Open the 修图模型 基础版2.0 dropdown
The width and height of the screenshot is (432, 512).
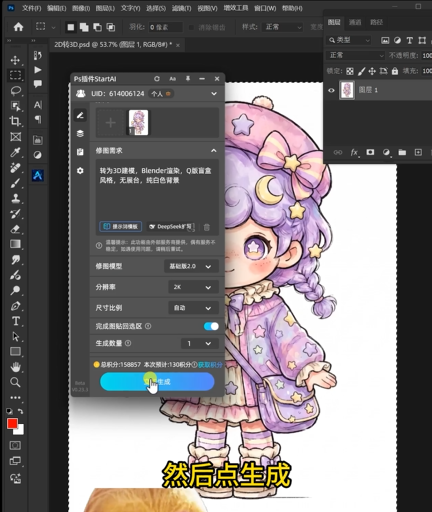click(191, 266)
